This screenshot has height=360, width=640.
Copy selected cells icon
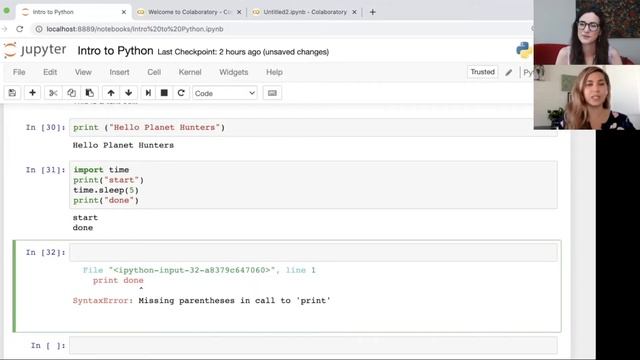tap(71, 93)
